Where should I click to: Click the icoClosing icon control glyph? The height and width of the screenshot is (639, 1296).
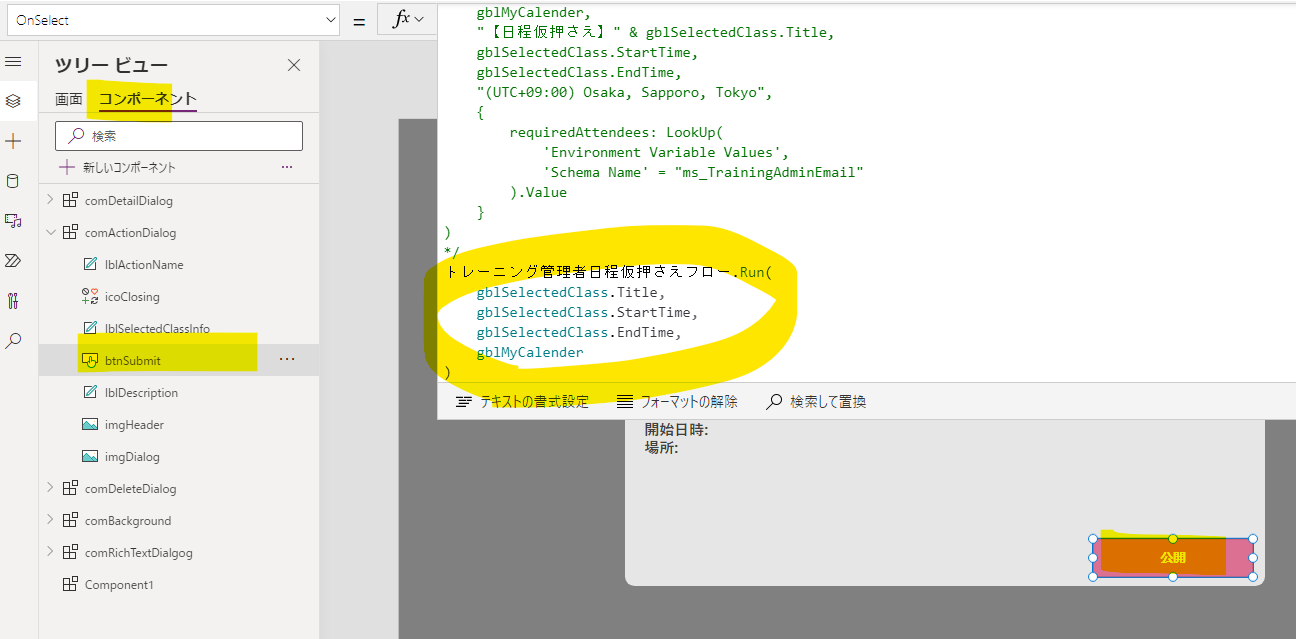pyautogui.click(x=89, y=297)
